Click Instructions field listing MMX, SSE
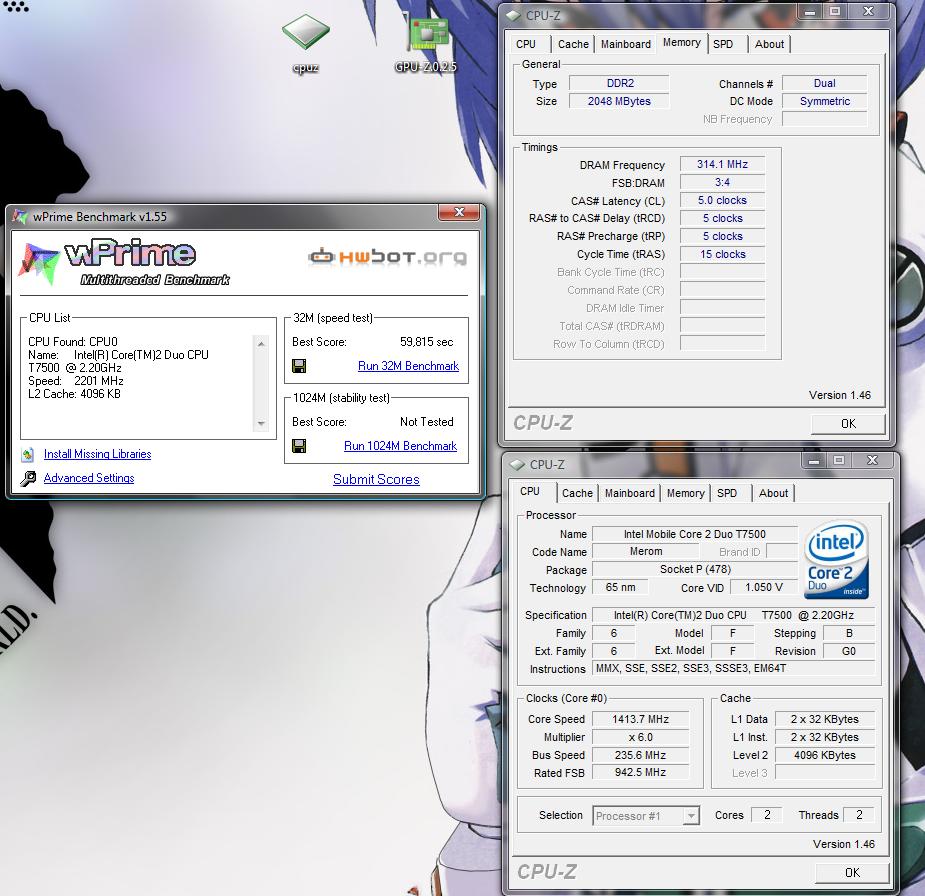 tap(733, 669)
